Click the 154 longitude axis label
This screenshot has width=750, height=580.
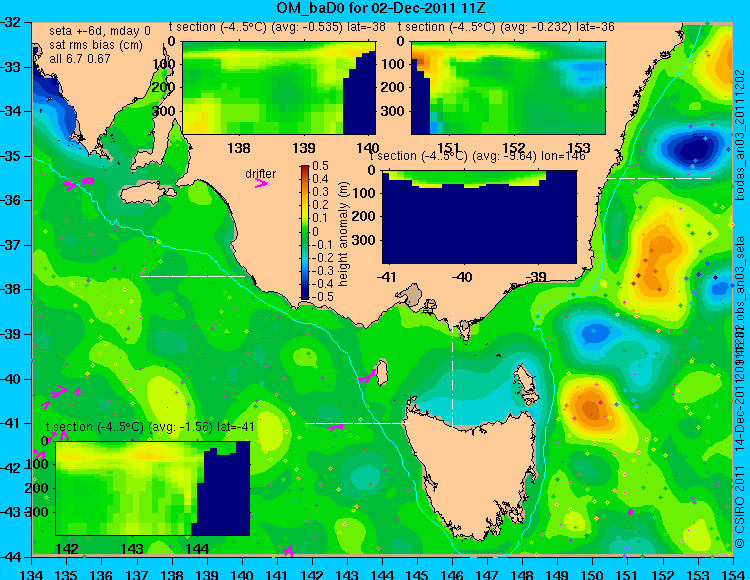click(x=733, y=574)
